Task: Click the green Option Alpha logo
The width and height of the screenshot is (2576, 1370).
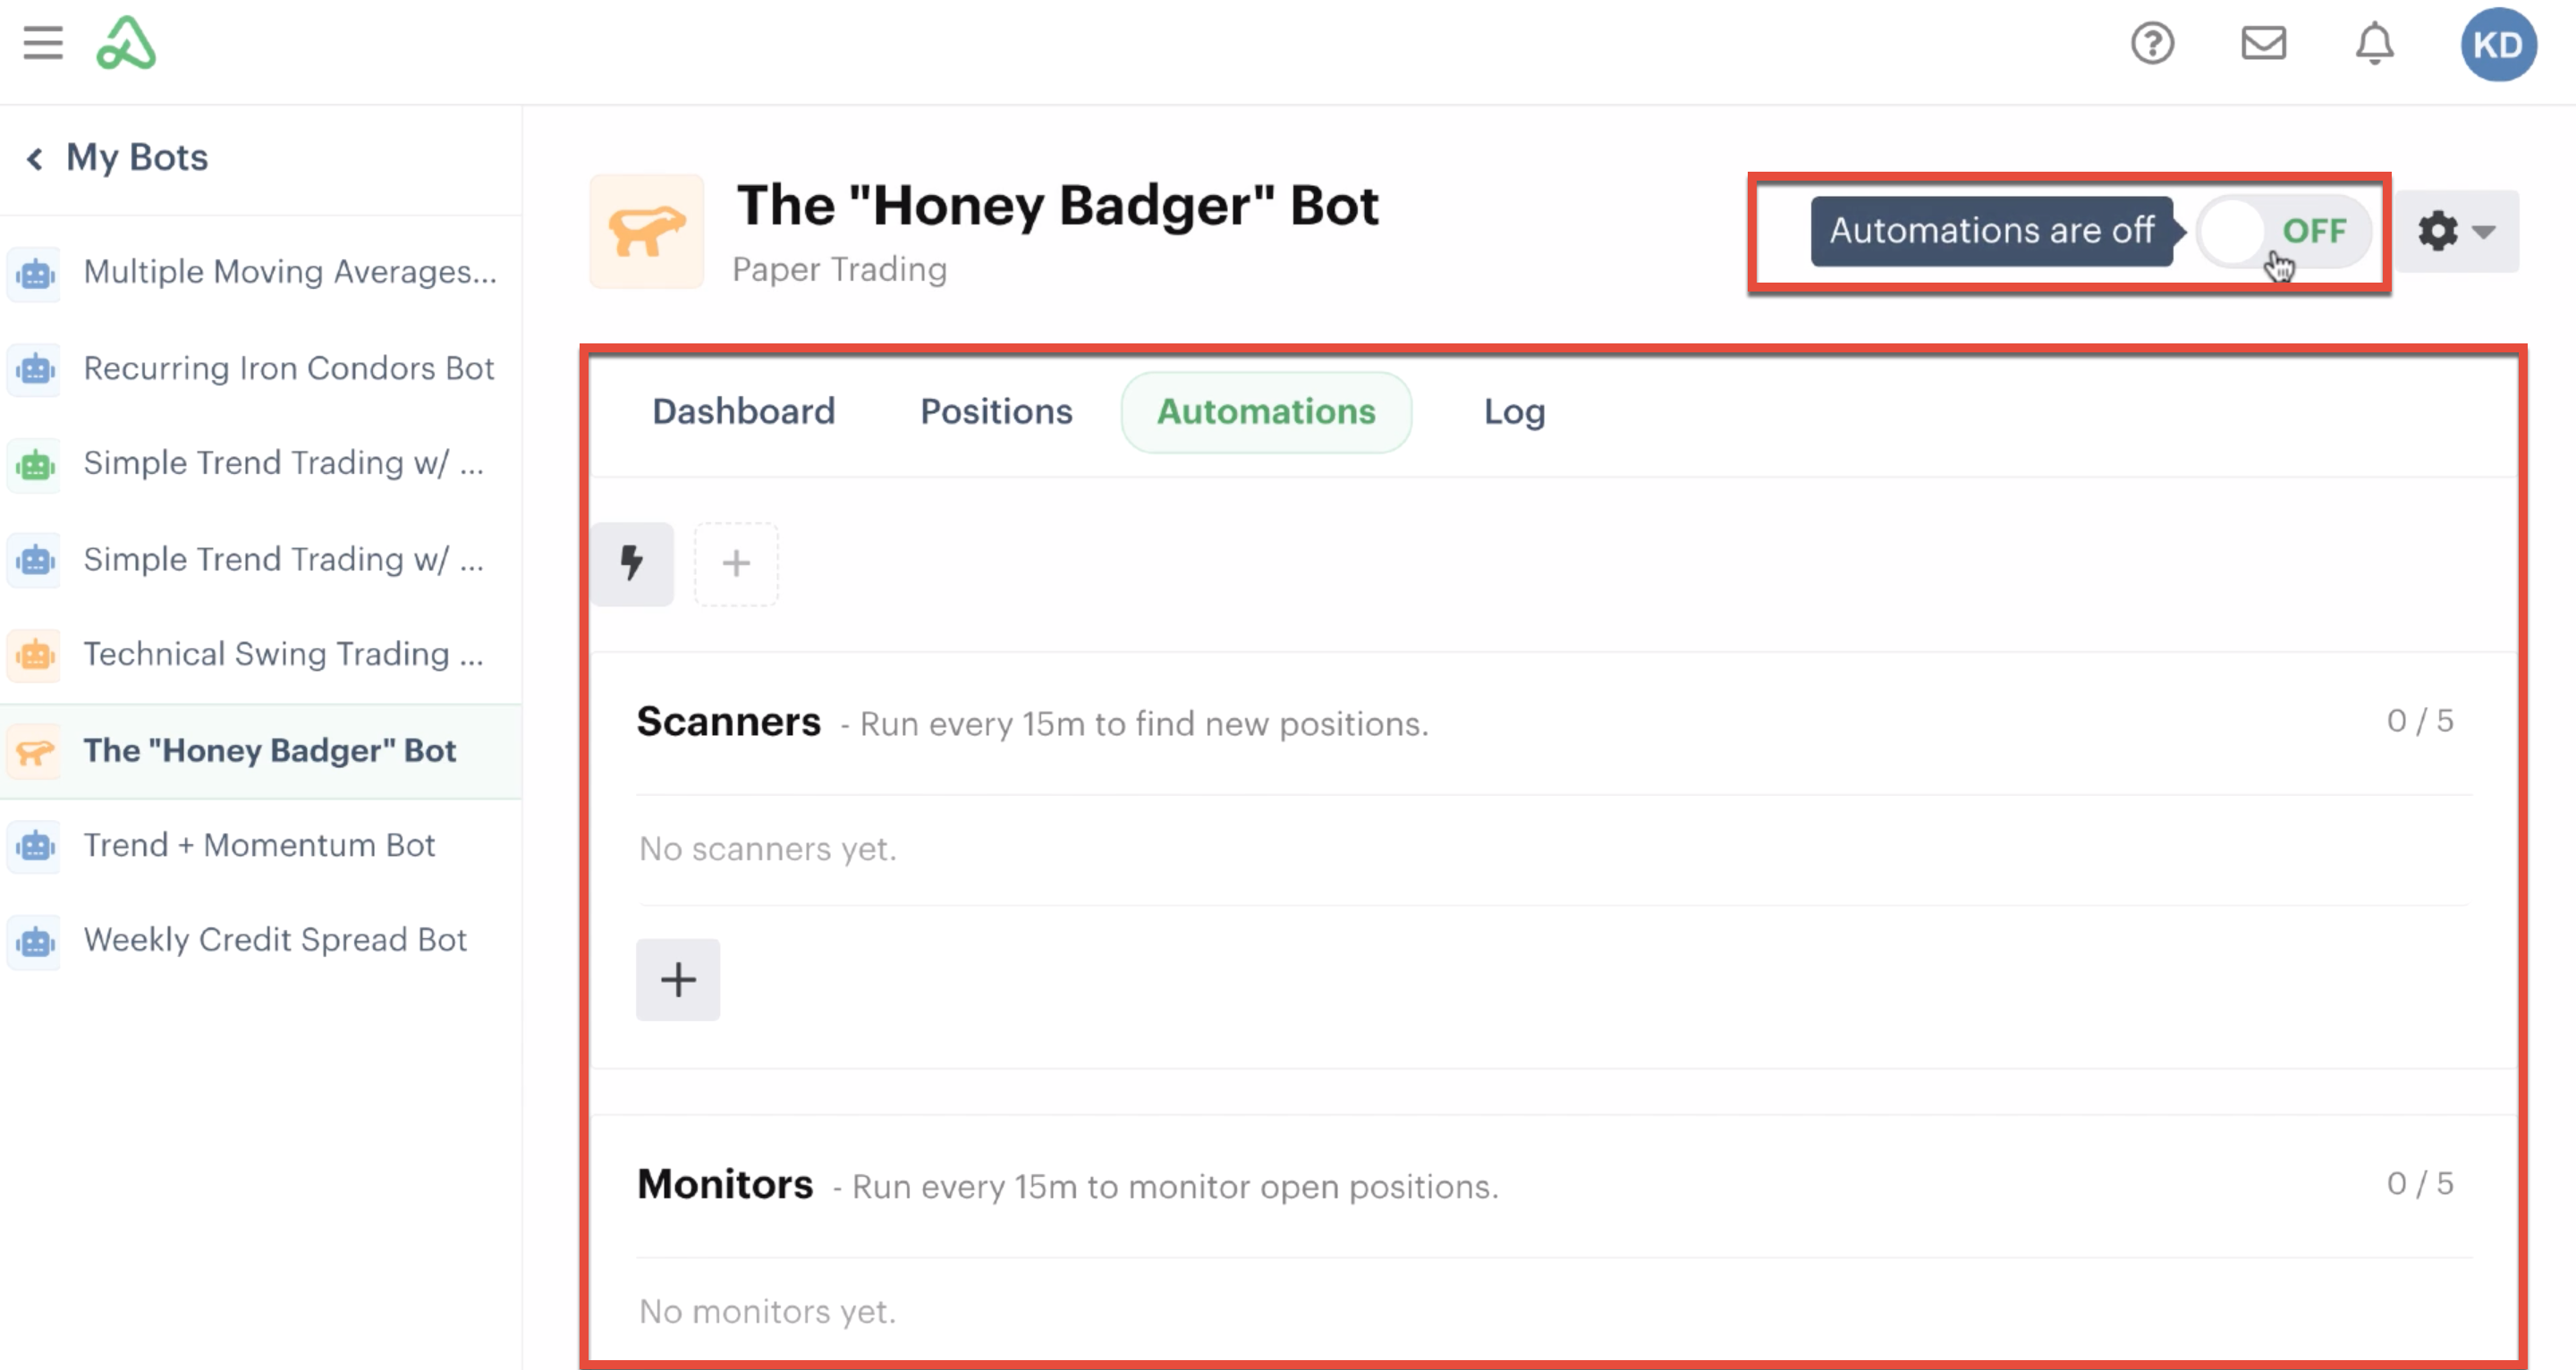Action: point(126,43)
